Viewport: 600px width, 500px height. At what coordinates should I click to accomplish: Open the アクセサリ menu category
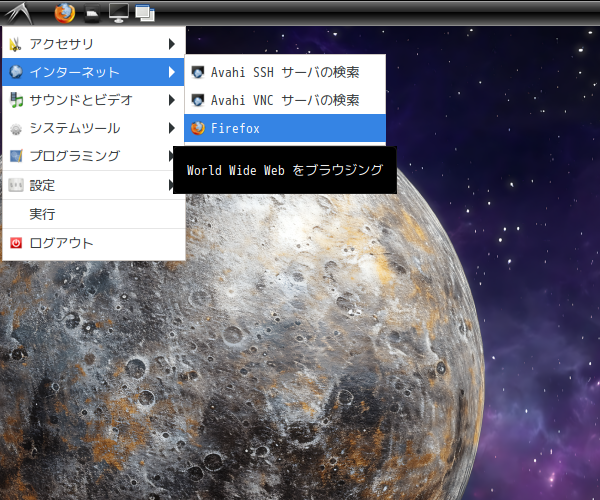point(94,44)
